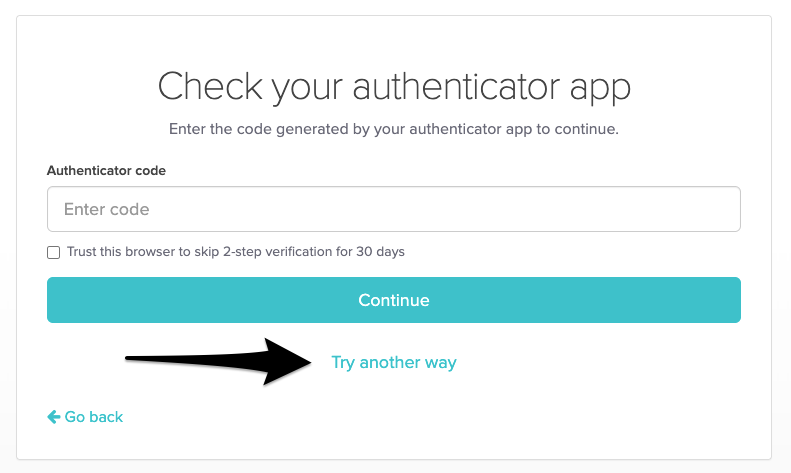Click the instruction text under the heading
Viewport: 791px width, 473px height.
[x=394, y=129]
